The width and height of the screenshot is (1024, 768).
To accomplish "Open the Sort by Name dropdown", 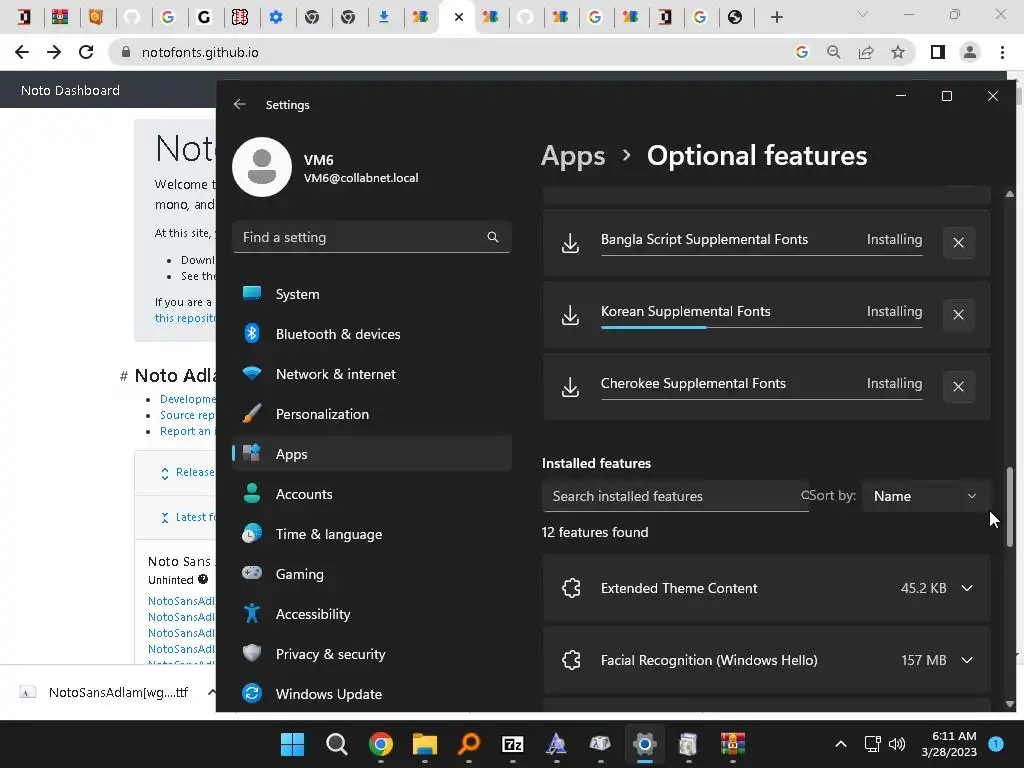I will (x=925, y=496).
